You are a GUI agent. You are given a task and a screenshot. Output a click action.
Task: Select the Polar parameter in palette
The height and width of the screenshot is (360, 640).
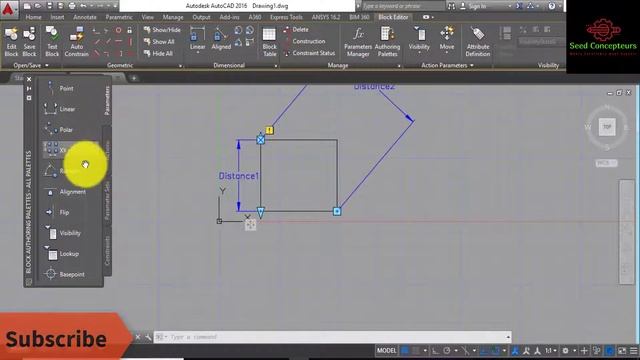point(59,130)
